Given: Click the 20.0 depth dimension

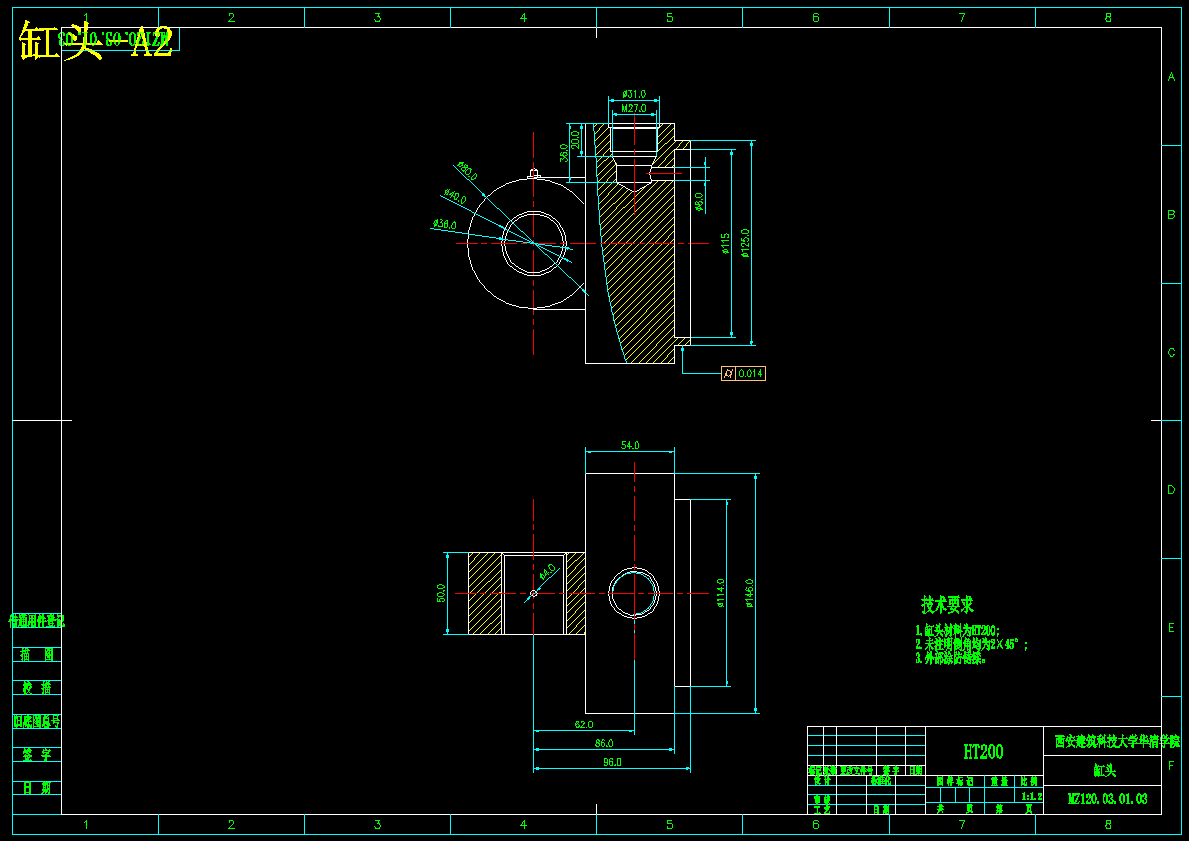Looking at the screenshot, I should coord(576,140).
